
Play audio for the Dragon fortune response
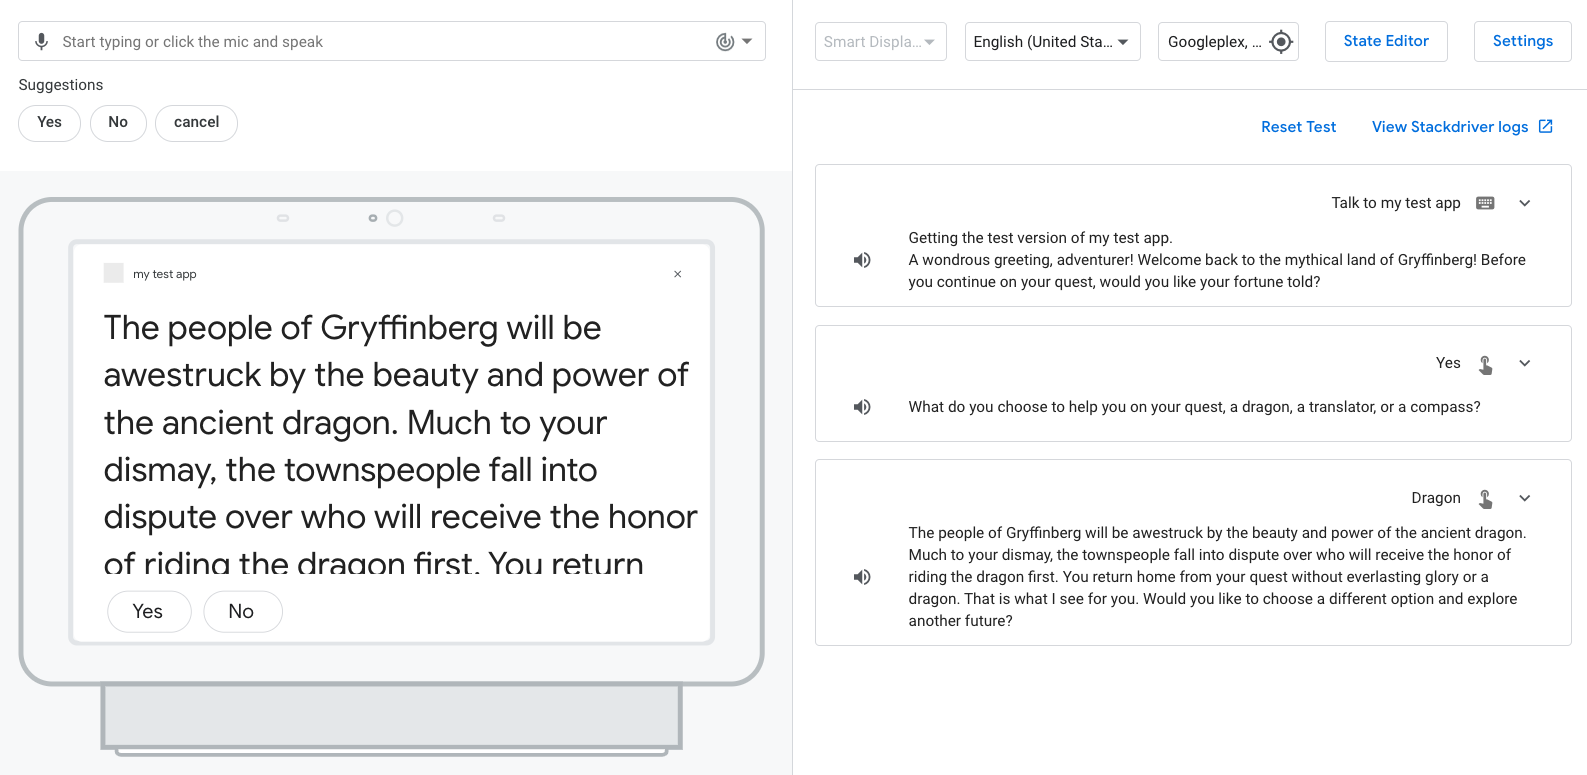862,577
